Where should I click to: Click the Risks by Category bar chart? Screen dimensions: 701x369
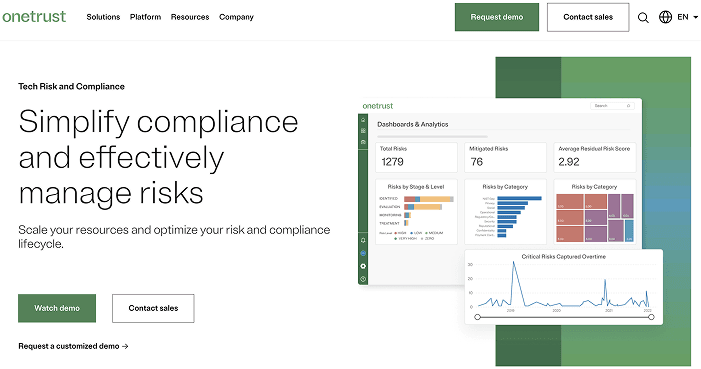tap(505, 212)
